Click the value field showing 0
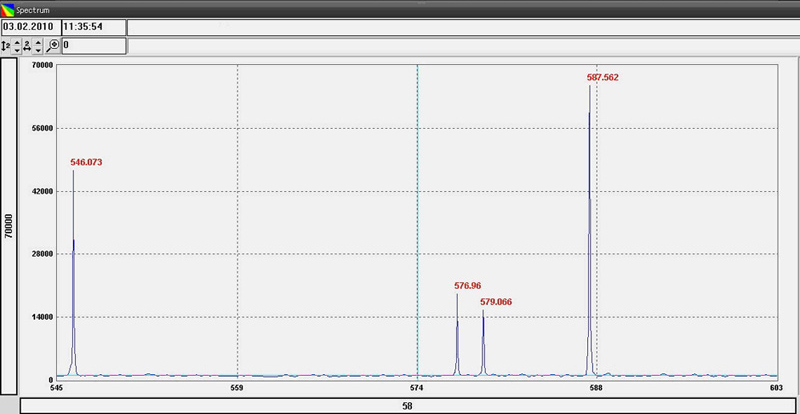This screenshot has width=800, height=414. click(93, 45)
